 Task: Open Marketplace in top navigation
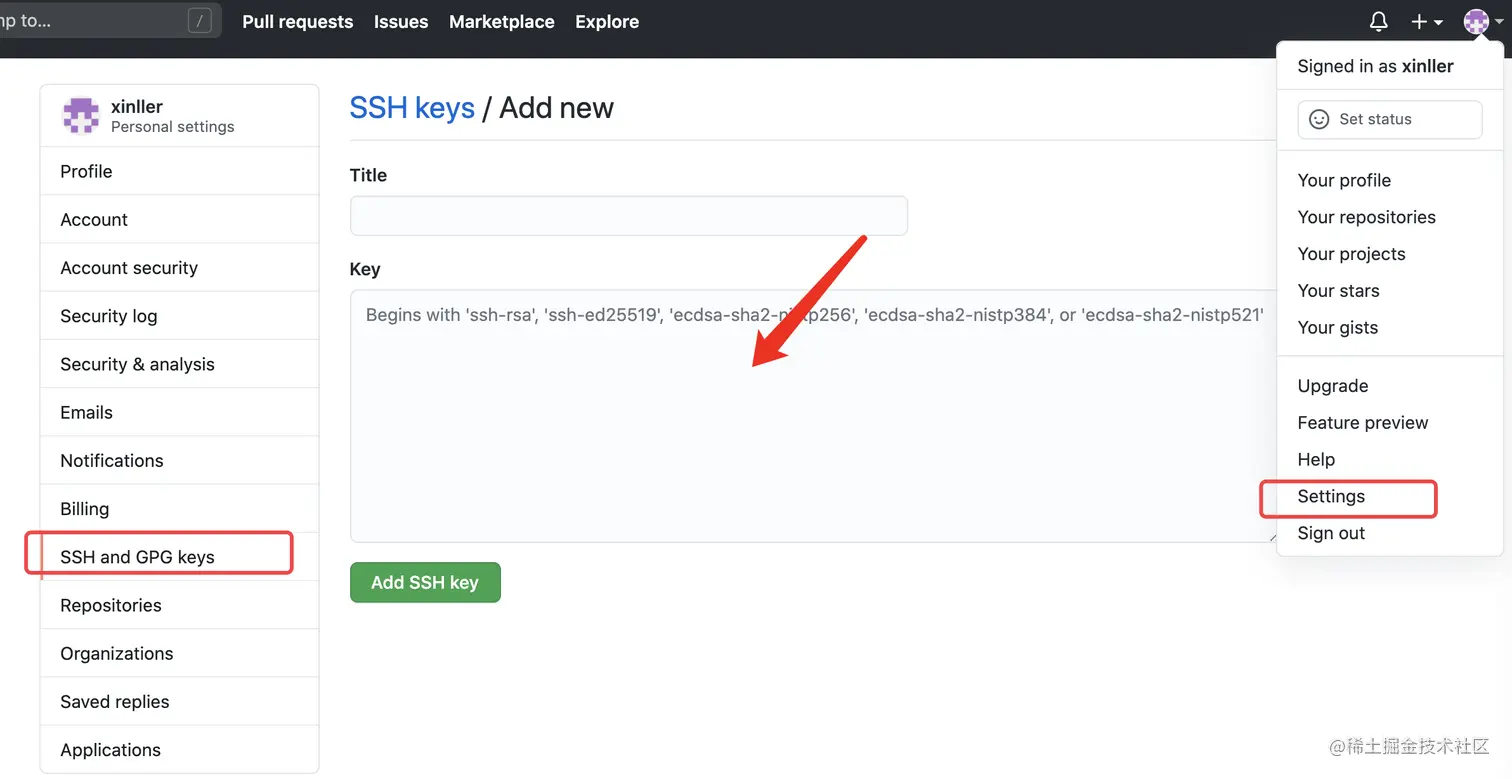502,21
